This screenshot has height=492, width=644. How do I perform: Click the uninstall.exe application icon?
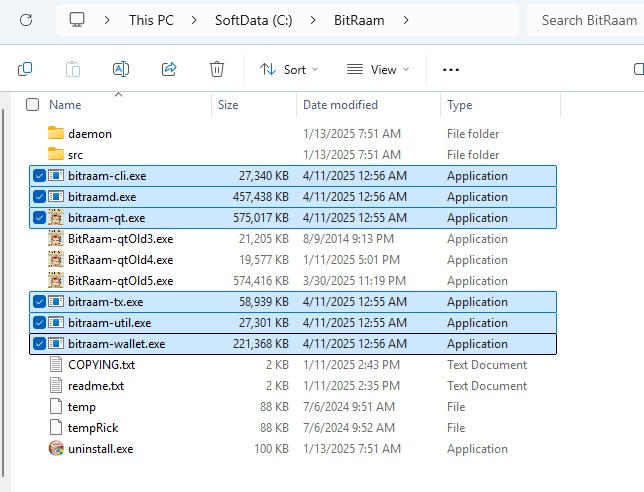click(x=56, y=448)
